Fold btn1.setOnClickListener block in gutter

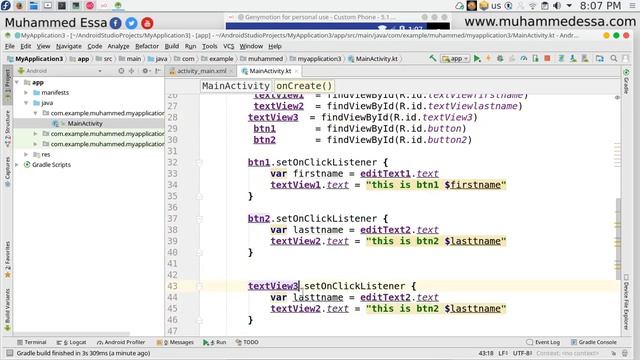pyautogui.click(x=199, y=162)
